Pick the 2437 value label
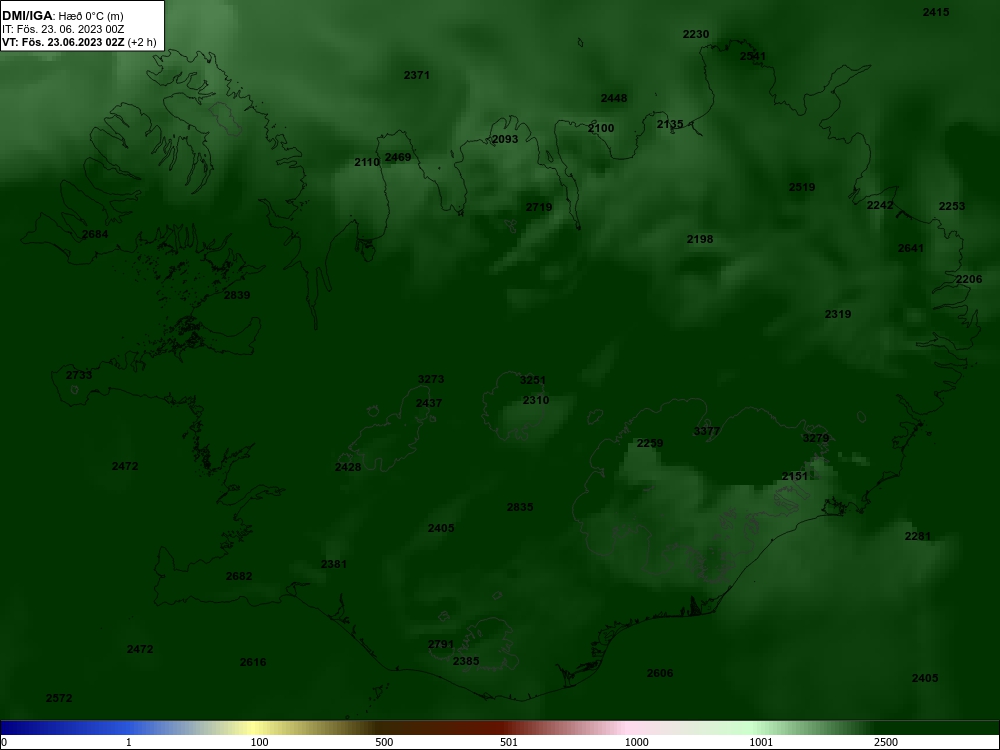Image resolution: width=1000 pixels, height=750 pixels. (x=429, y=404)
